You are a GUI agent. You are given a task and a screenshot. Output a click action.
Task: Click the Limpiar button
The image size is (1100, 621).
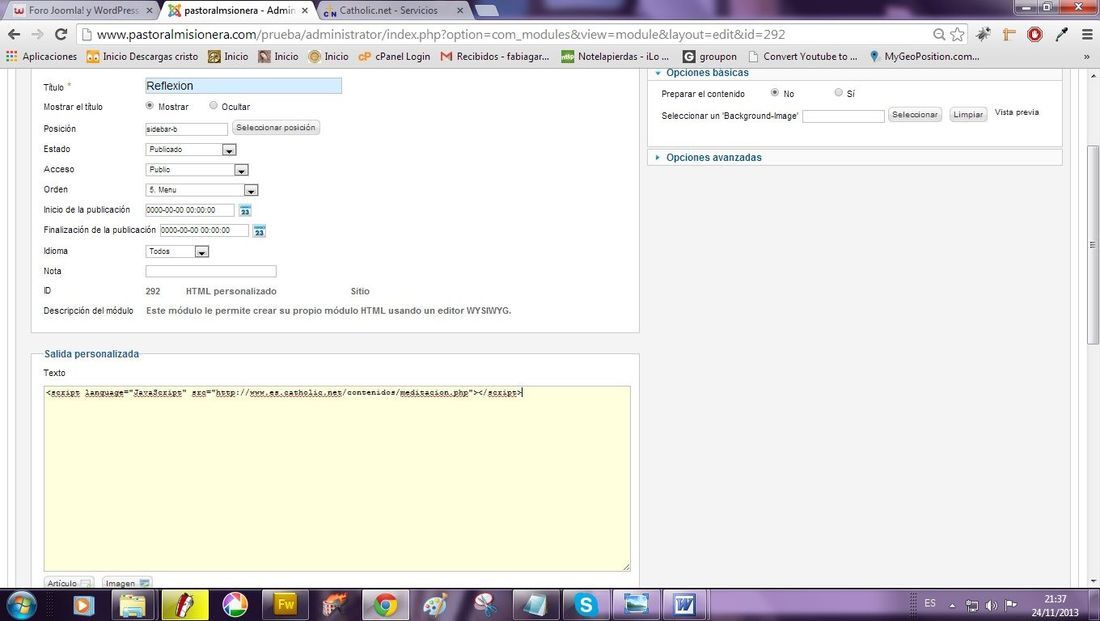(x=968, y=114)
